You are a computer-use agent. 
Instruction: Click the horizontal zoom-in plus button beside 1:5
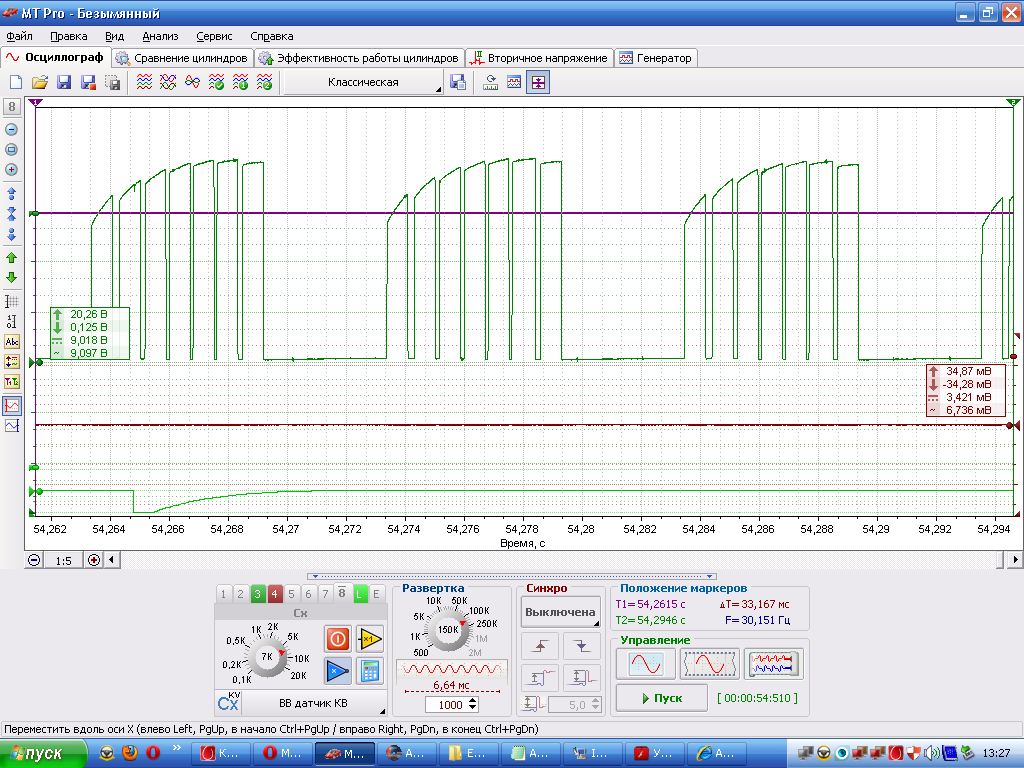click(94, 560)
